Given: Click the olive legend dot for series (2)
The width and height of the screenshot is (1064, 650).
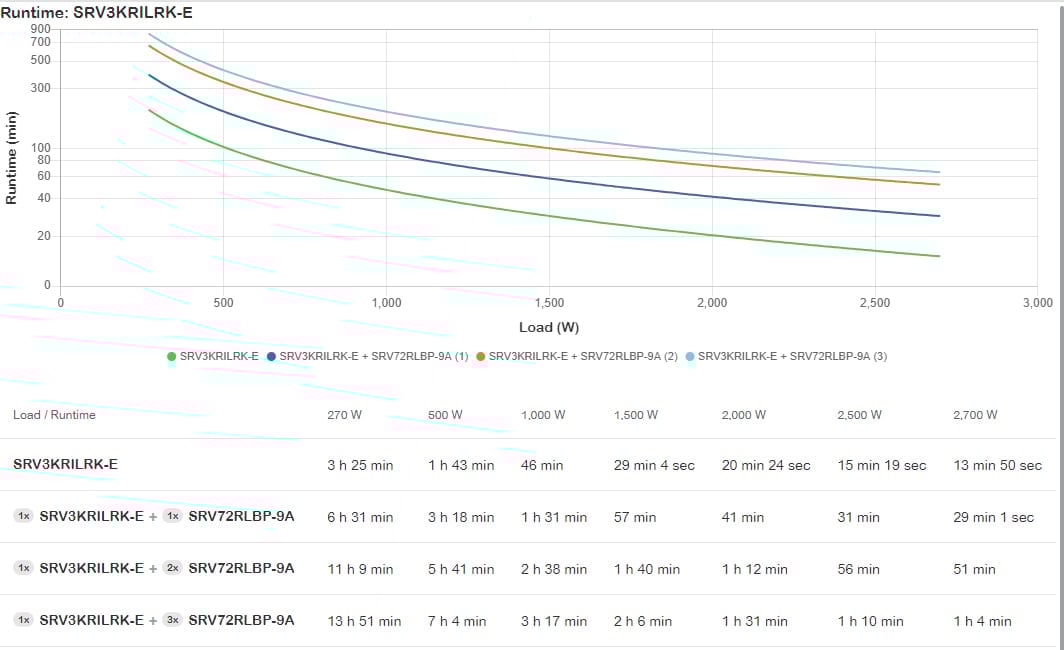Looking at the screenshot, I should tap(481, 356).
